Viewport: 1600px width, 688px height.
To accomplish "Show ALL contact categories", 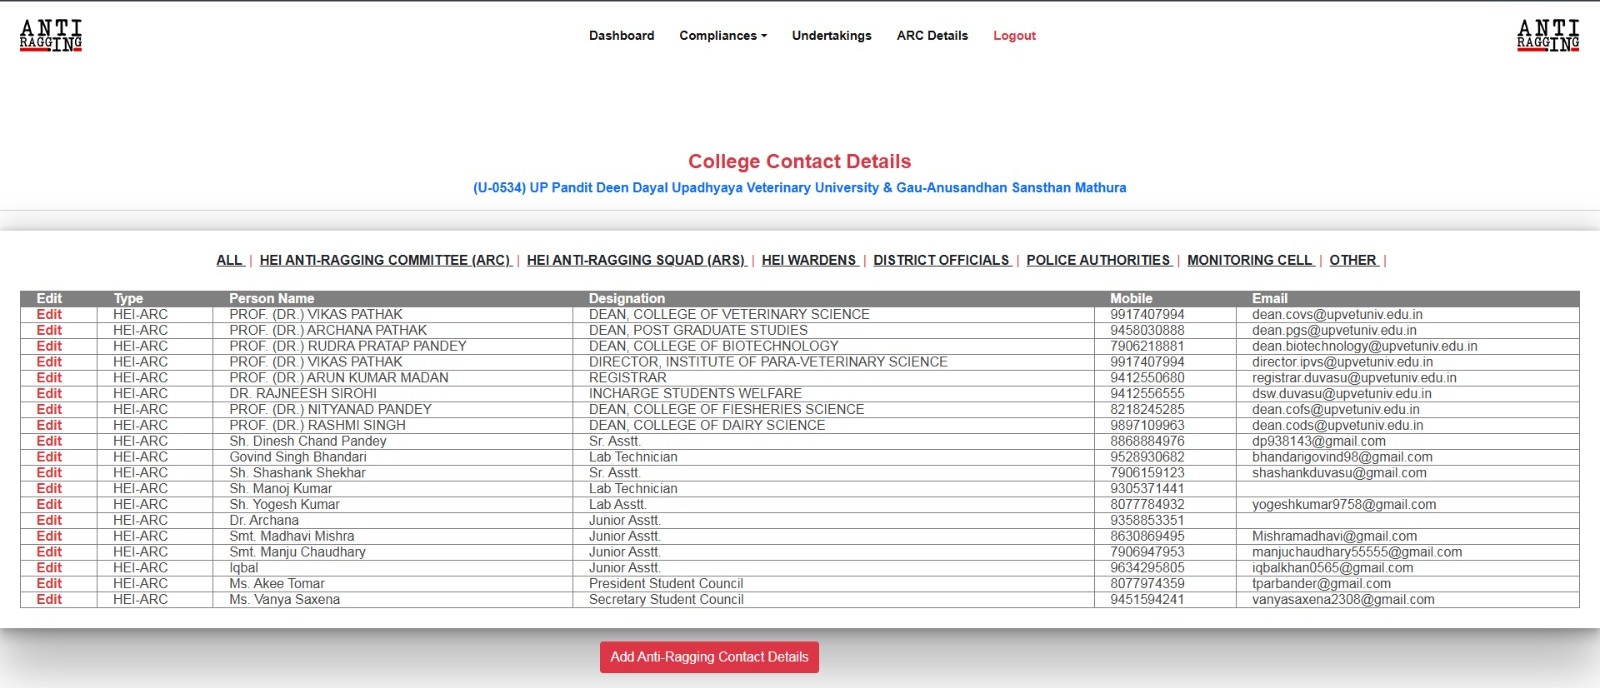I will point(229,260).
